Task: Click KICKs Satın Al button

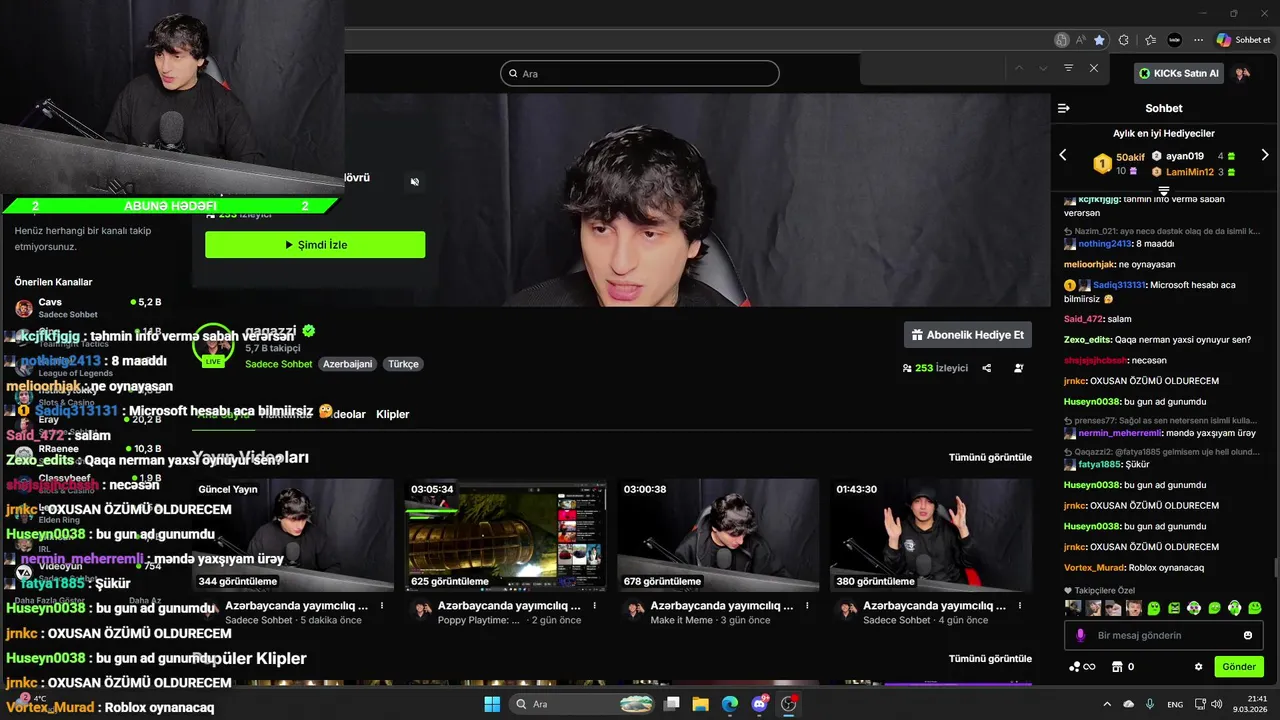Action: point(1180,74)
